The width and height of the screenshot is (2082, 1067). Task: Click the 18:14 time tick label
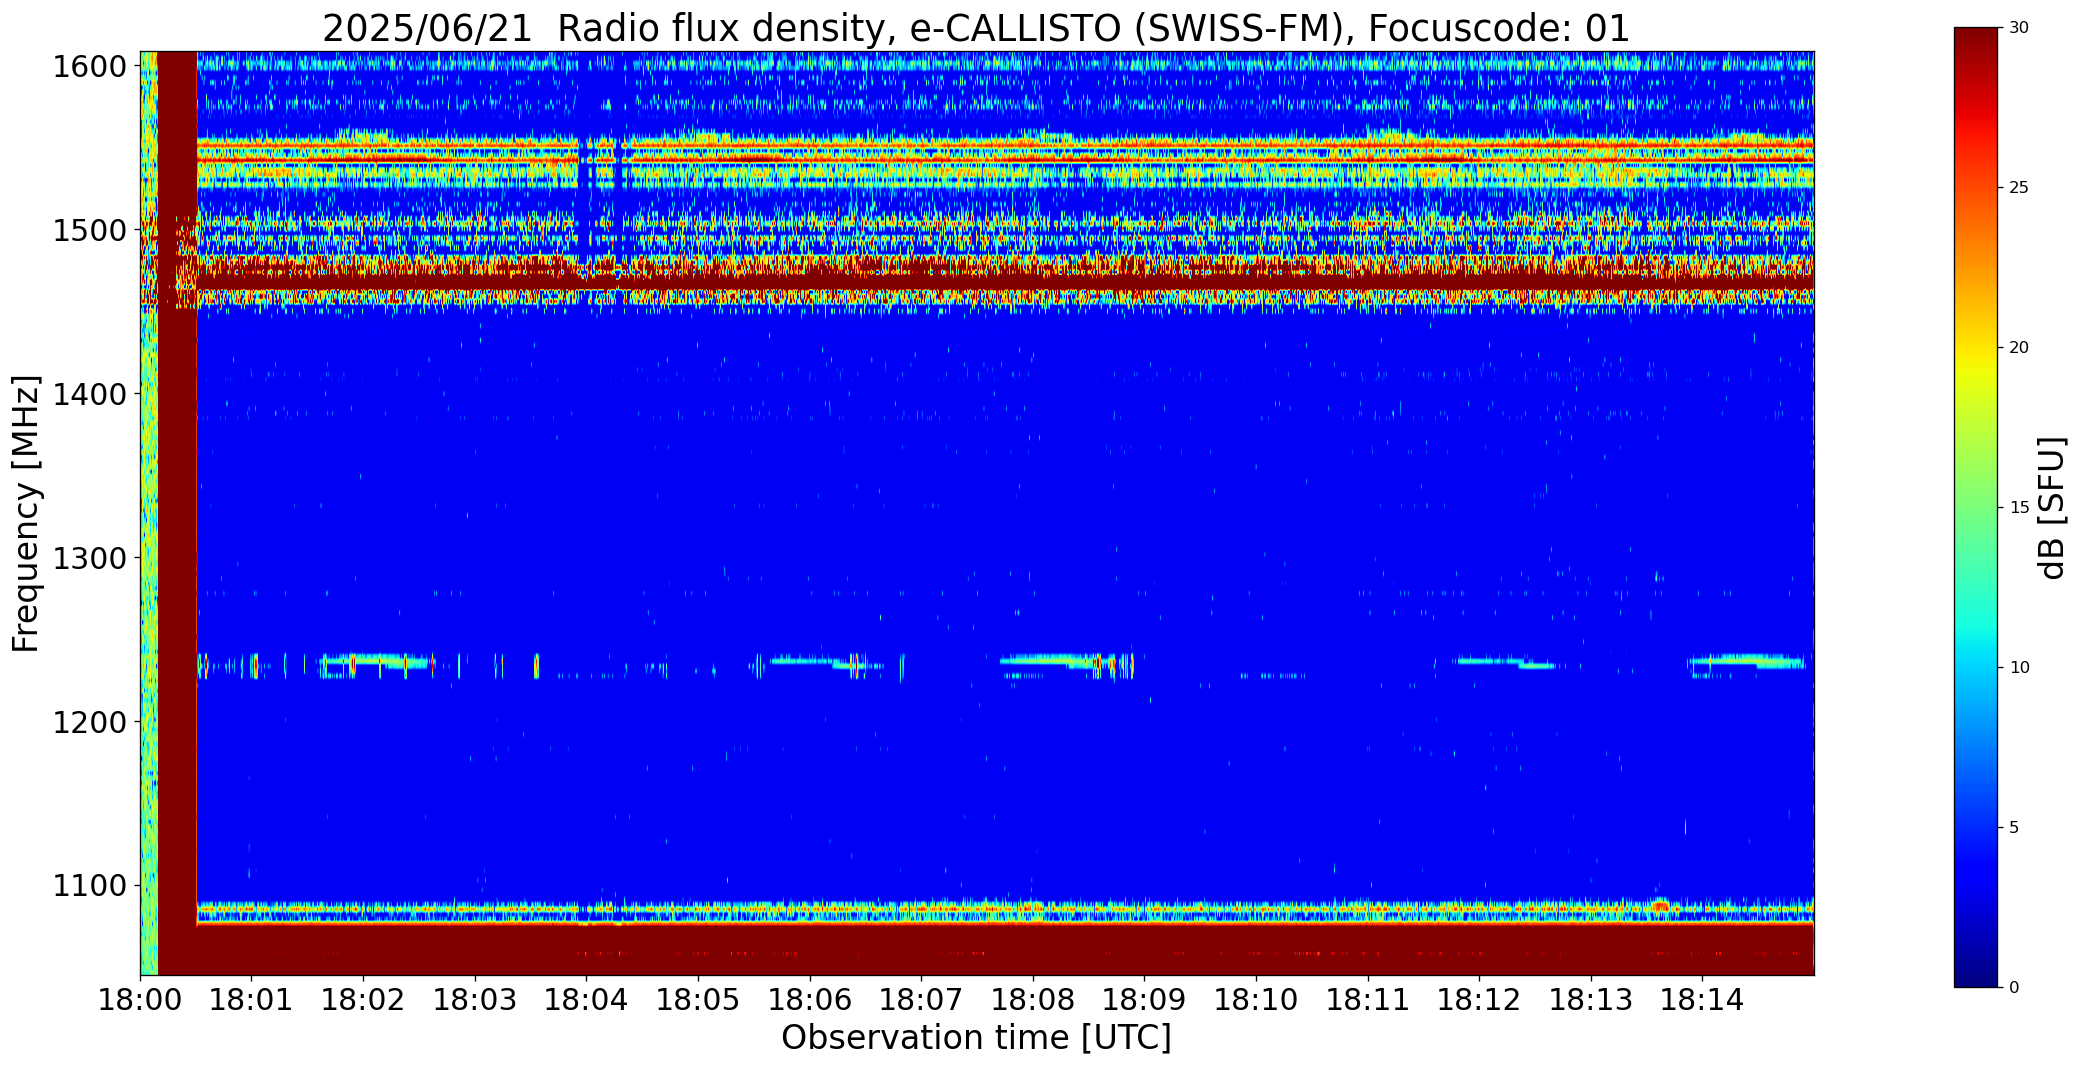click(x=1703, y=1000)
